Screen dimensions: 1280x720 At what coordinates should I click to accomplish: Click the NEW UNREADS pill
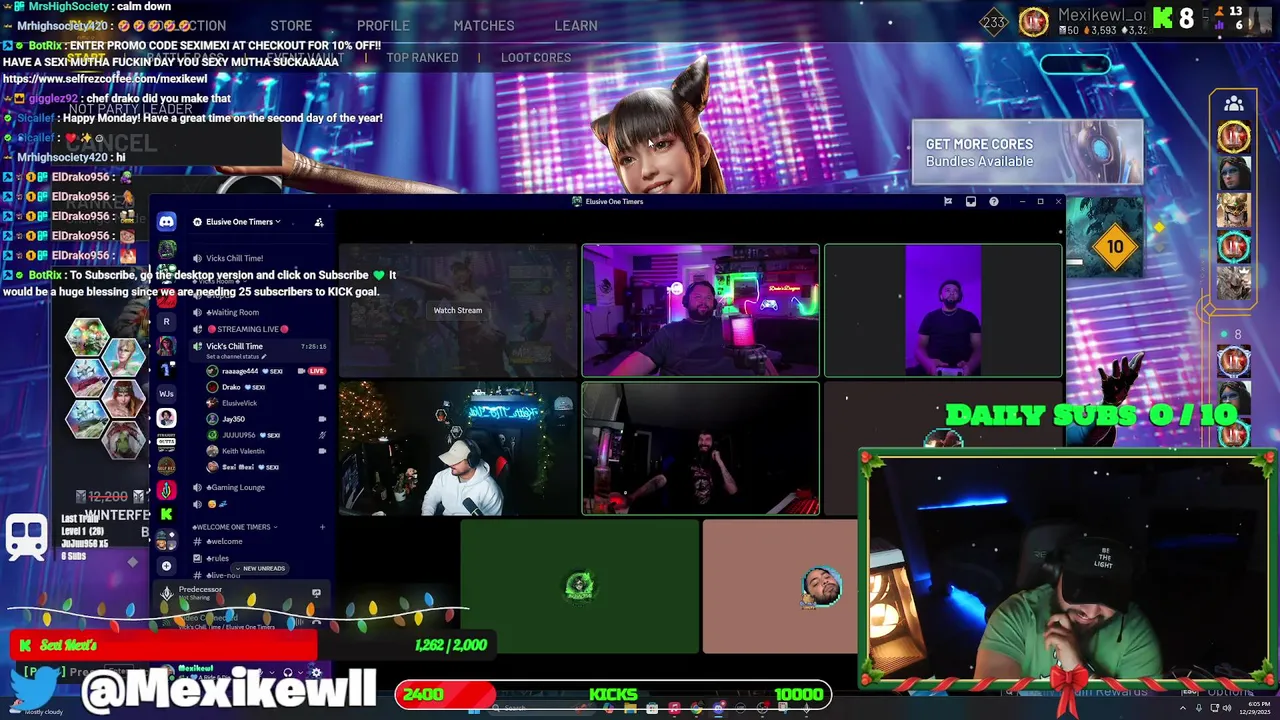pyautogui.click(x=260, y=568)
